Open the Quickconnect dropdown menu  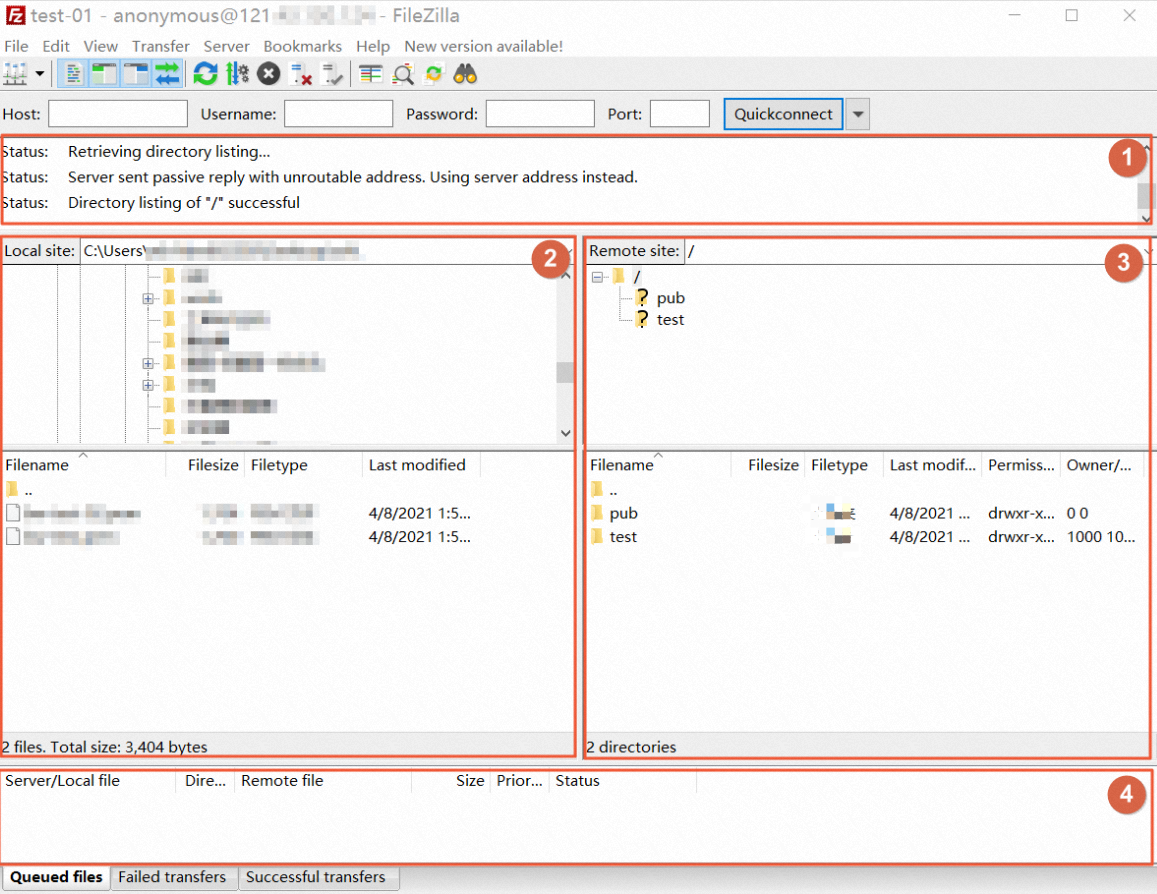(857, 113)
